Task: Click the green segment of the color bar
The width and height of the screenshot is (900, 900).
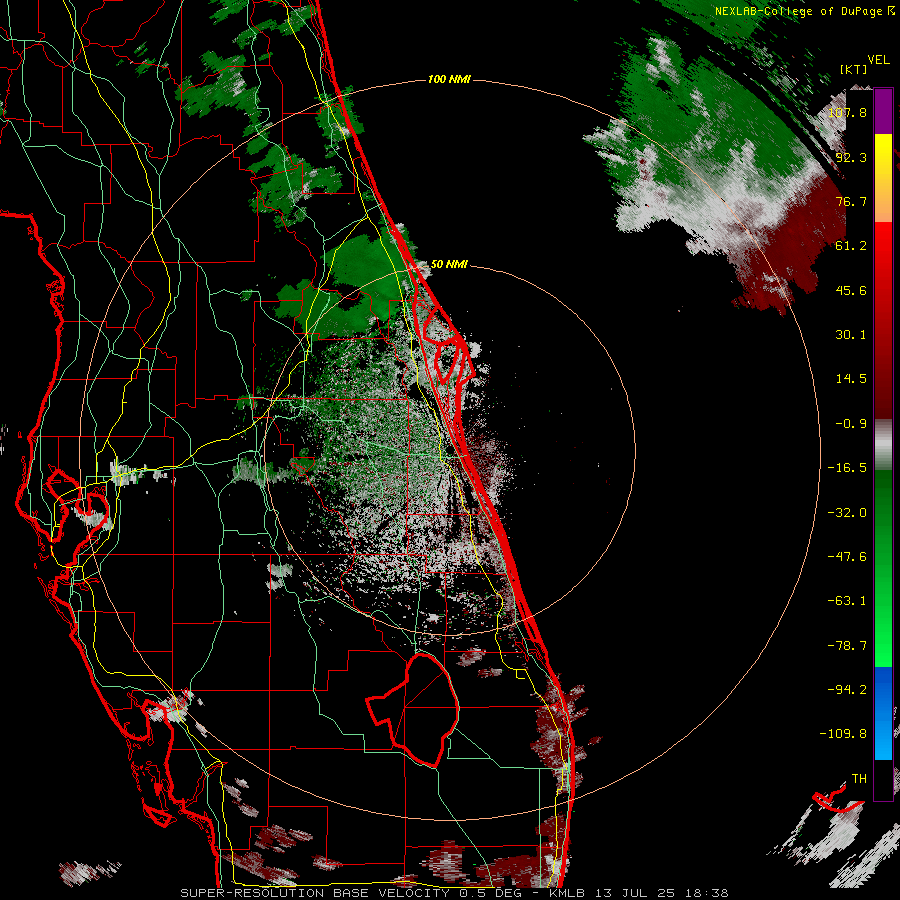Action: 883,568
